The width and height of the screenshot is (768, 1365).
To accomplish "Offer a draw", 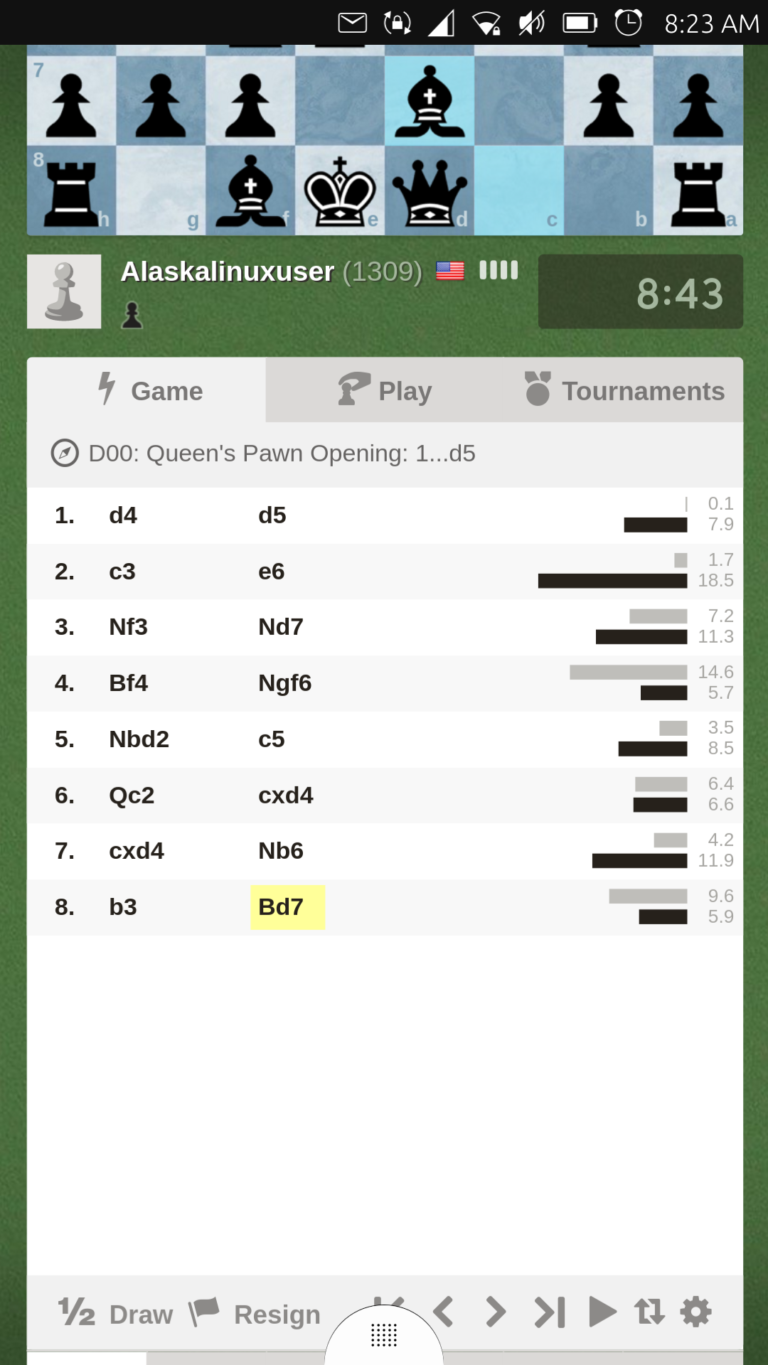I will [x=116, y=1313].
